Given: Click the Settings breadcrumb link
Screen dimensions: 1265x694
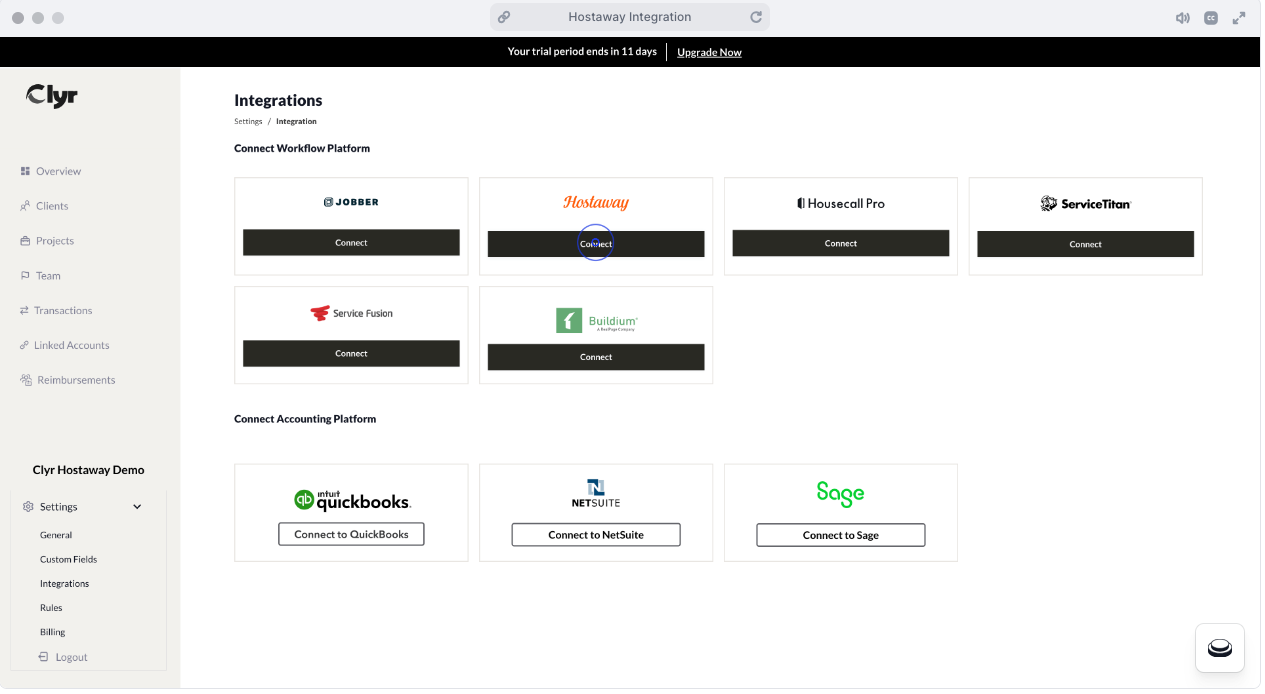Looking at the screenshot, I should pos(248,121).
